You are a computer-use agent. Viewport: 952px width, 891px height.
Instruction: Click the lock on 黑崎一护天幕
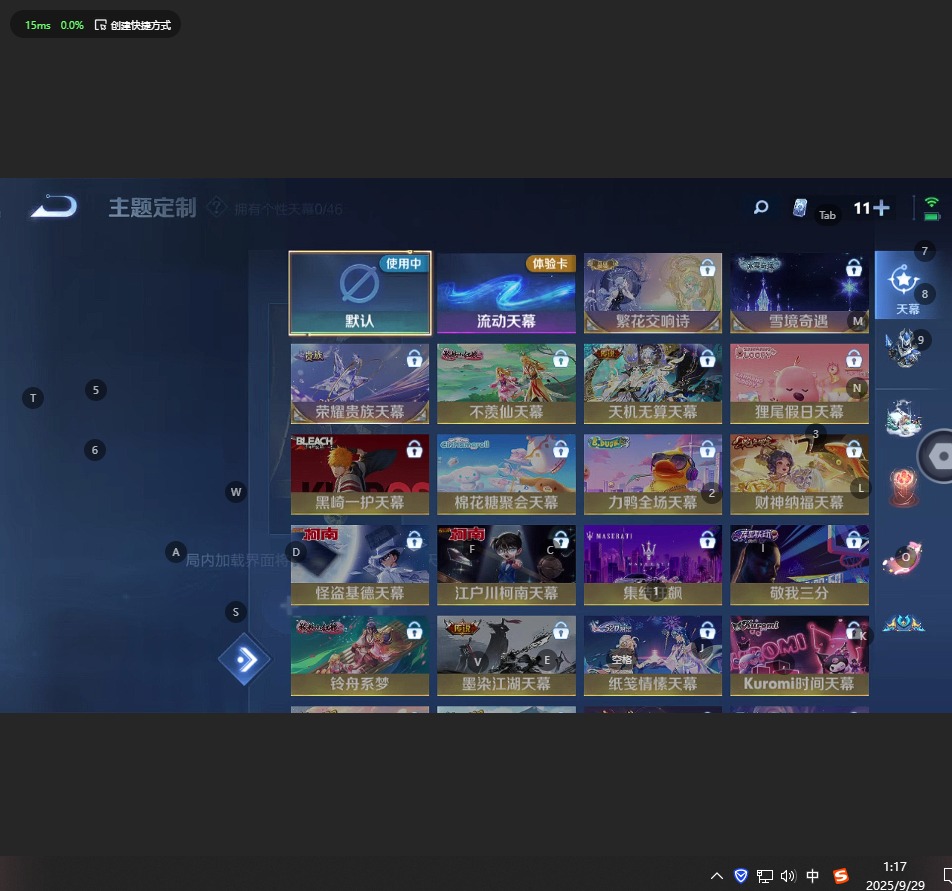point(414,450)
